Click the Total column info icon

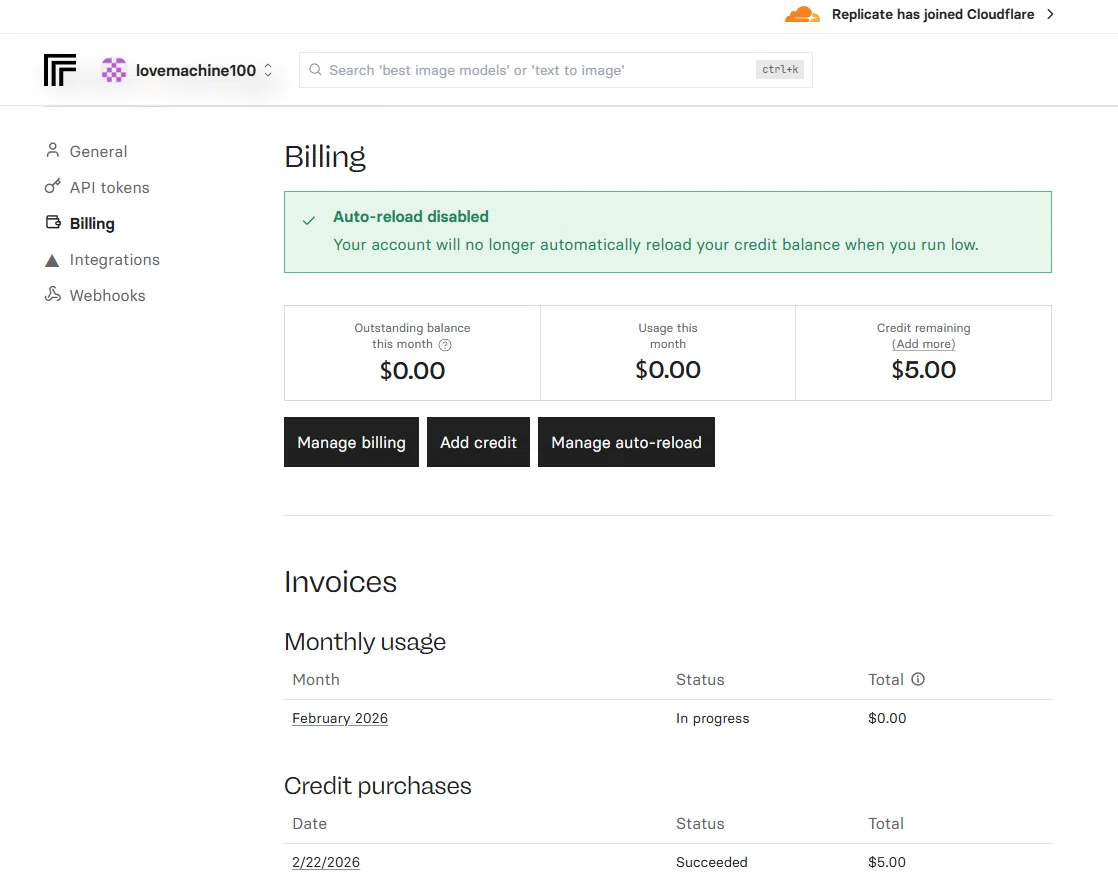(918, 679)
